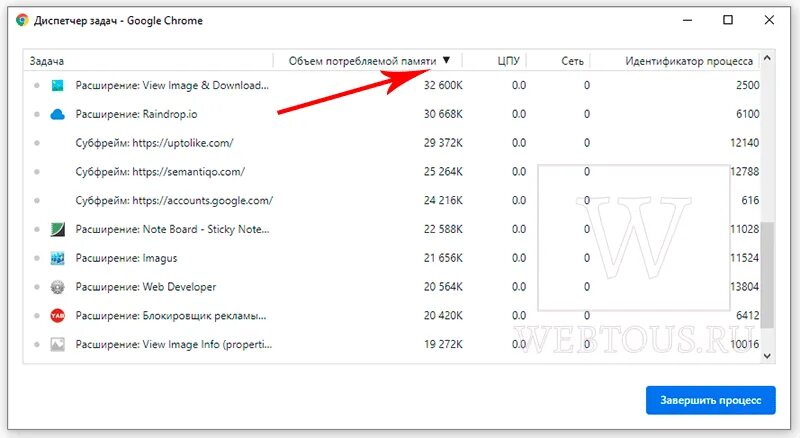Viewport: 800px width, 438px height.
Task: Click memory value 20 564K
Action: (x=443, y=287)
